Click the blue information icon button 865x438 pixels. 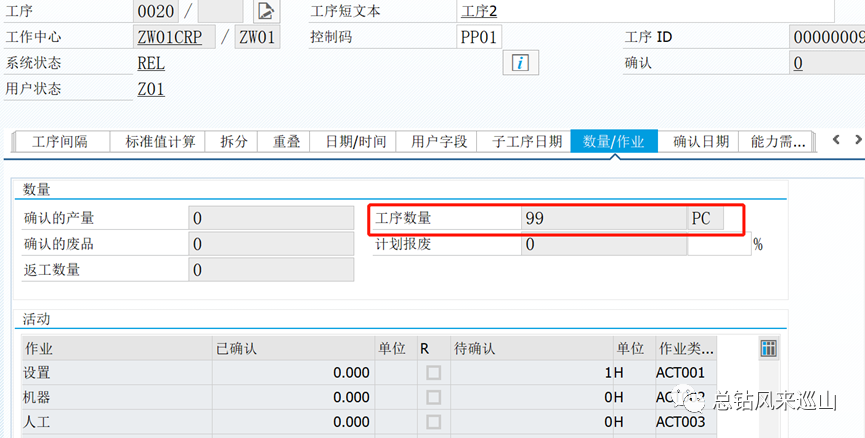[520, 62]
